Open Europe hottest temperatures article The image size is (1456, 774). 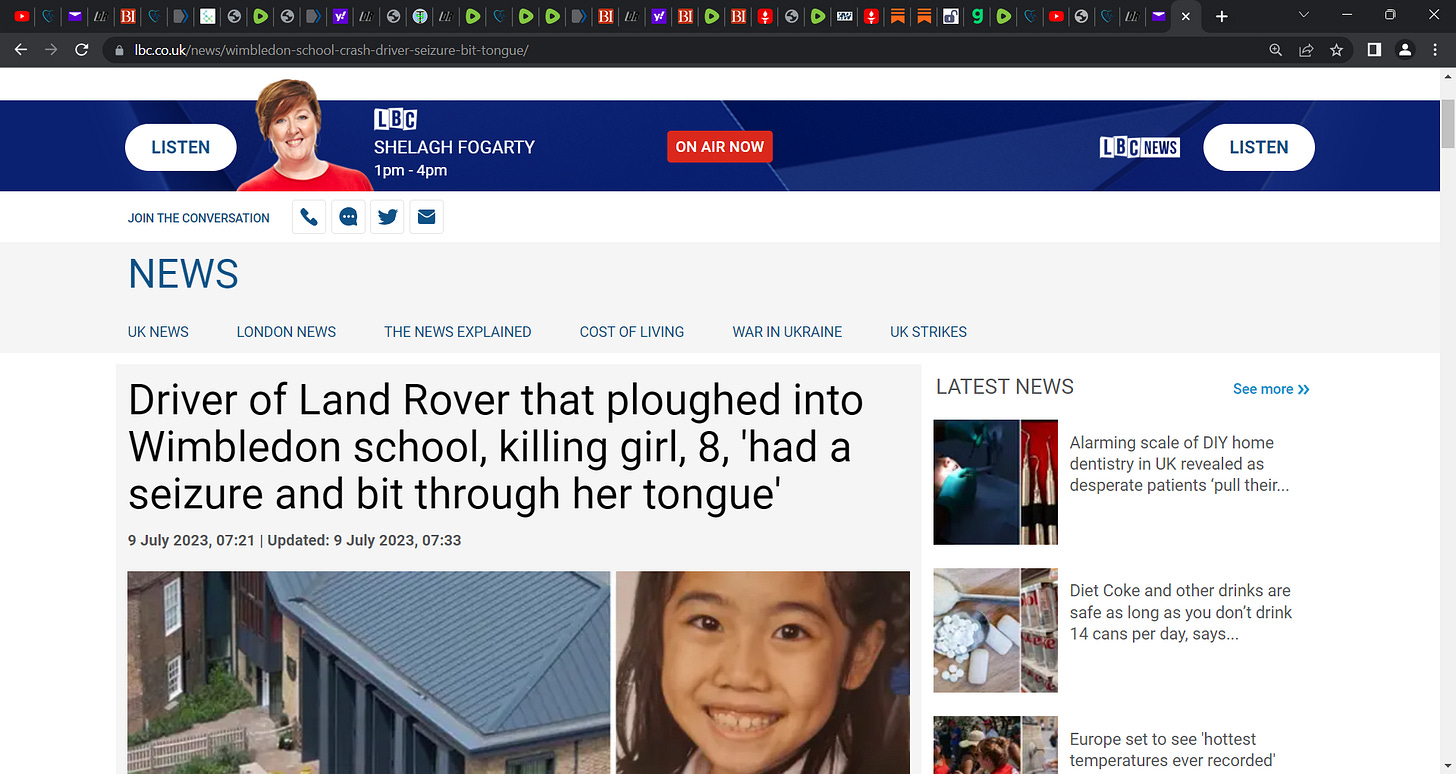[1172, 750]
